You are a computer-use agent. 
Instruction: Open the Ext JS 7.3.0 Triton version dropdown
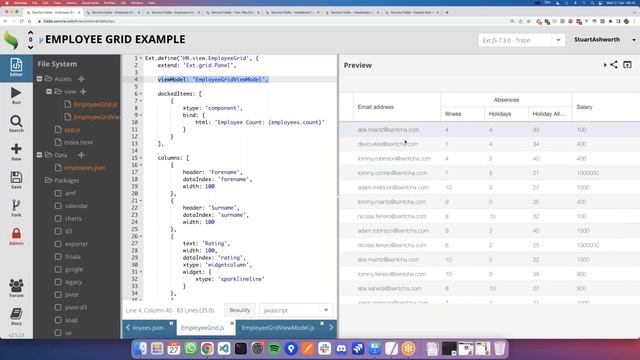click(x=558, y=40)
